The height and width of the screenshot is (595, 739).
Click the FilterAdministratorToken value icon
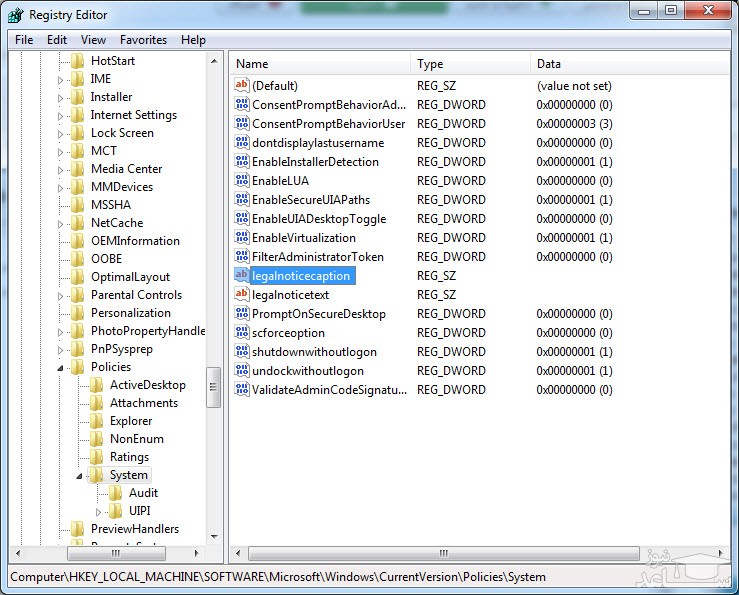tap(241, 257)
